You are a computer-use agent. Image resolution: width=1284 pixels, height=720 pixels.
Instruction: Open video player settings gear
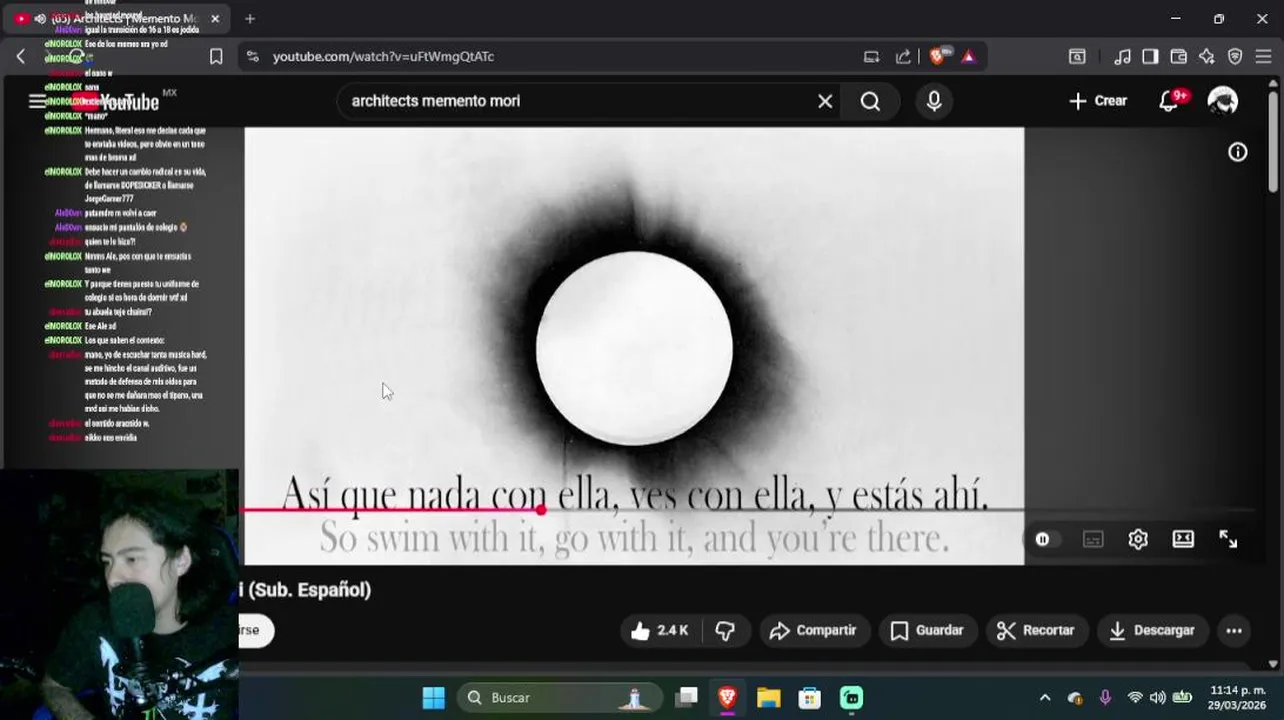click(x=1138, y=539)
